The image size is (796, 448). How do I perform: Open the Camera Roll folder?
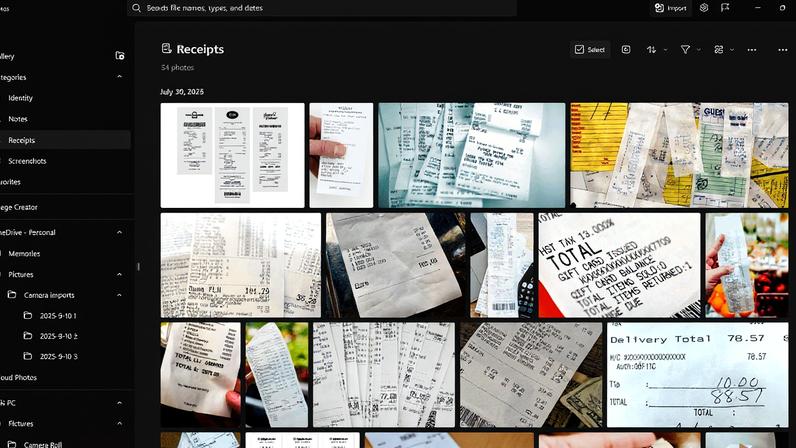pos(43,444)
